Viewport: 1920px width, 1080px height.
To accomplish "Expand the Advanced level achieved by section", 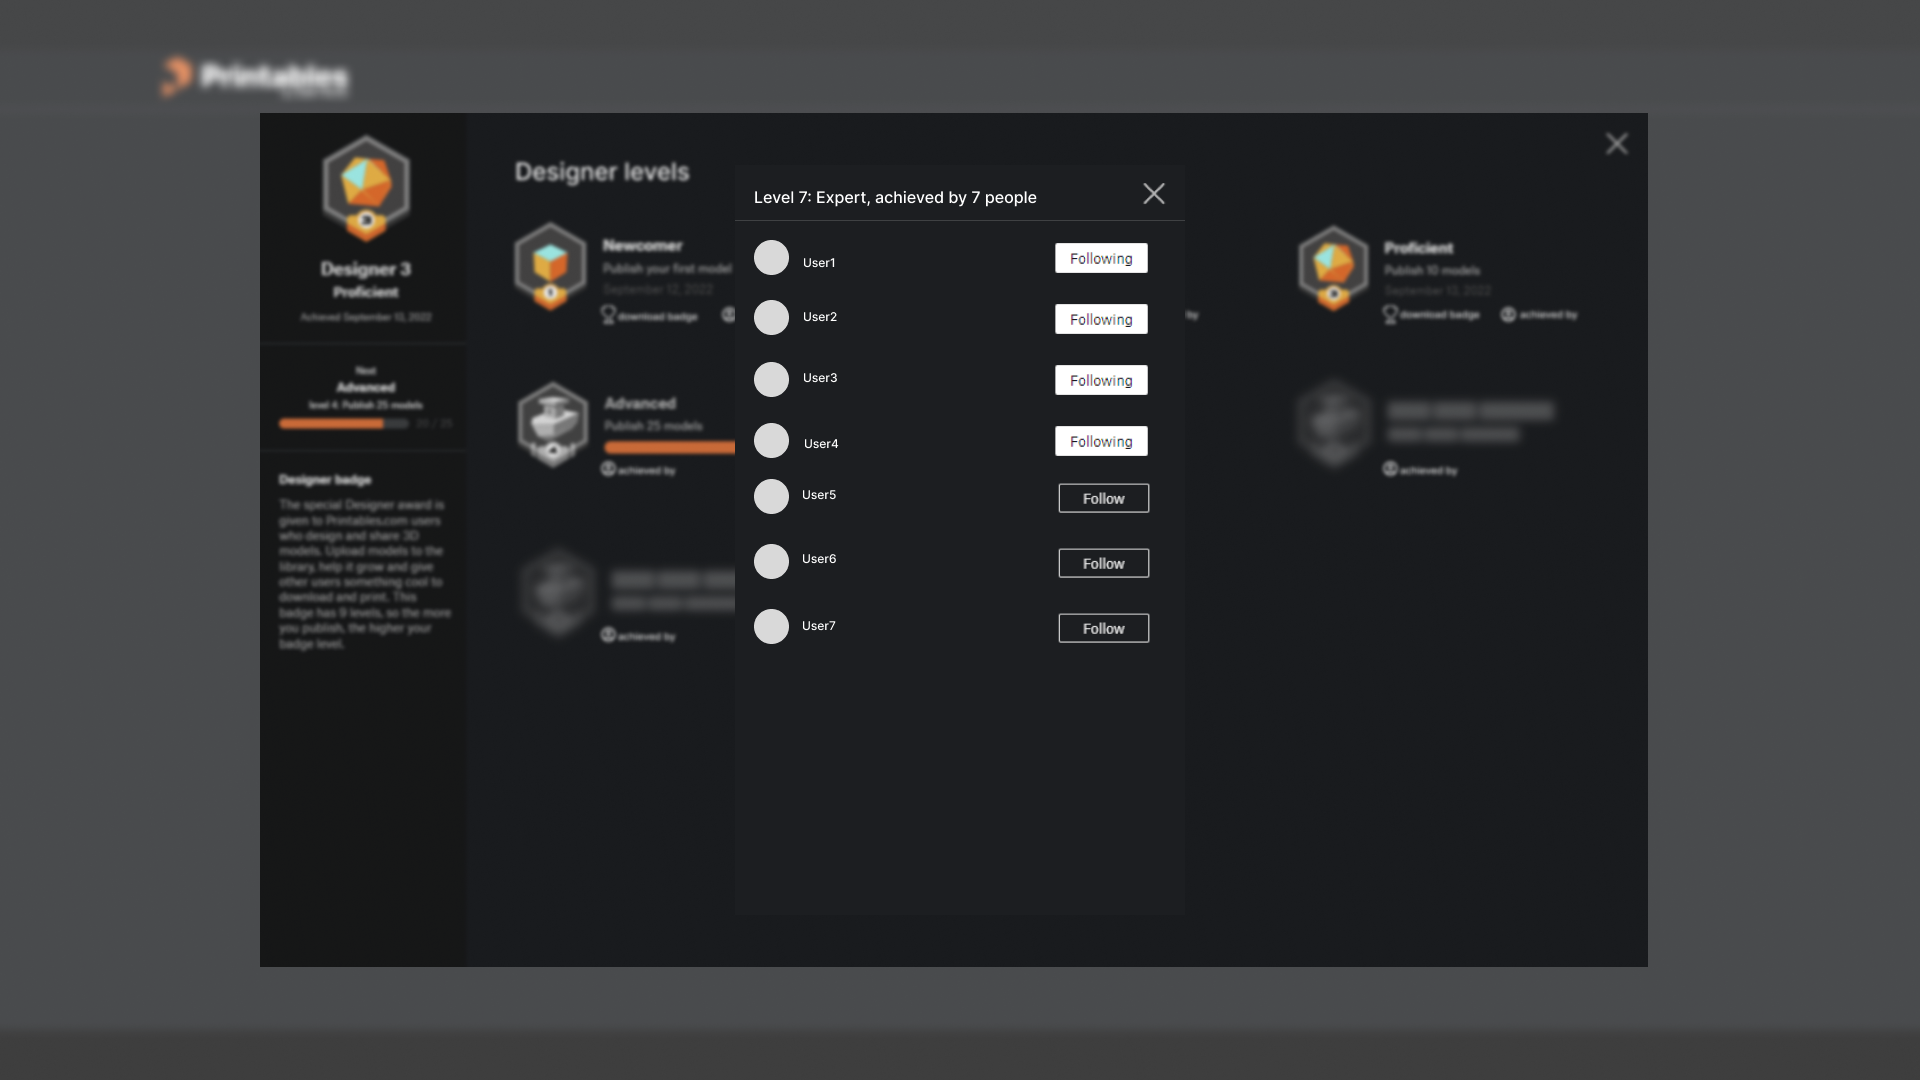I will pos(640,471).
